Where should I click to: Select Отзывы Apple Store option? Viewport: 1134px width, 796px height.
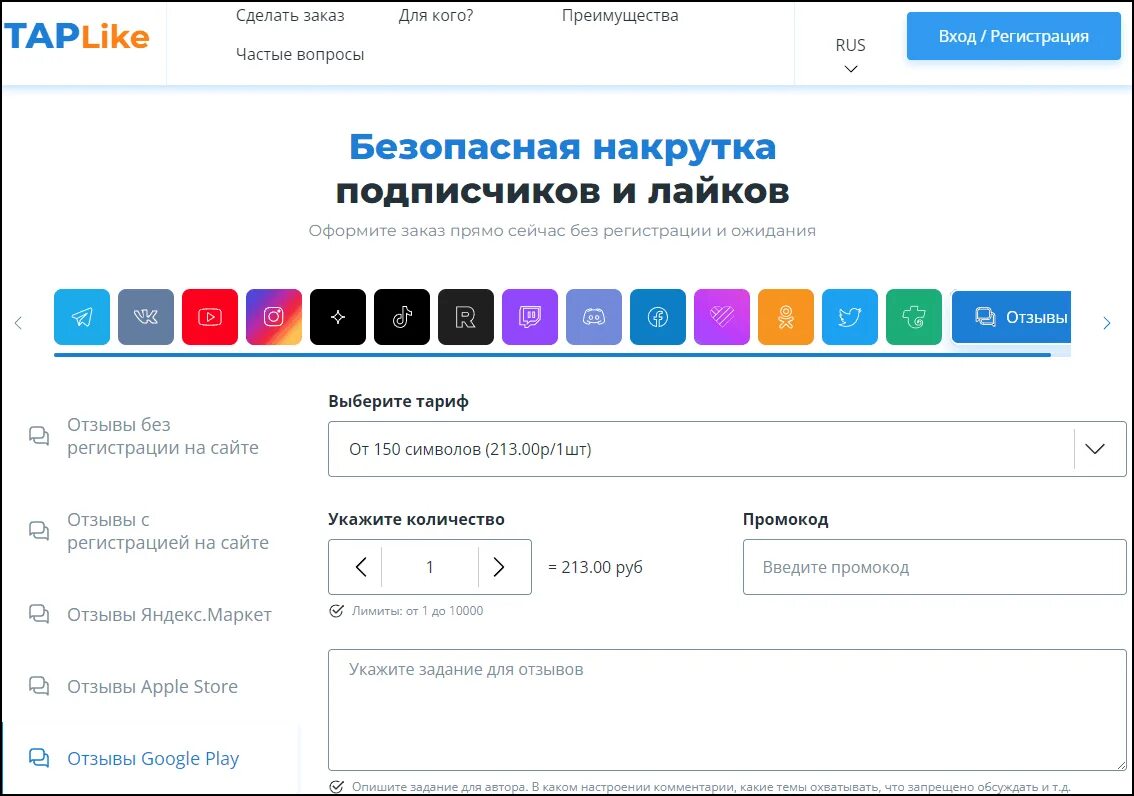pyautogui.click(x=153, y=686)
